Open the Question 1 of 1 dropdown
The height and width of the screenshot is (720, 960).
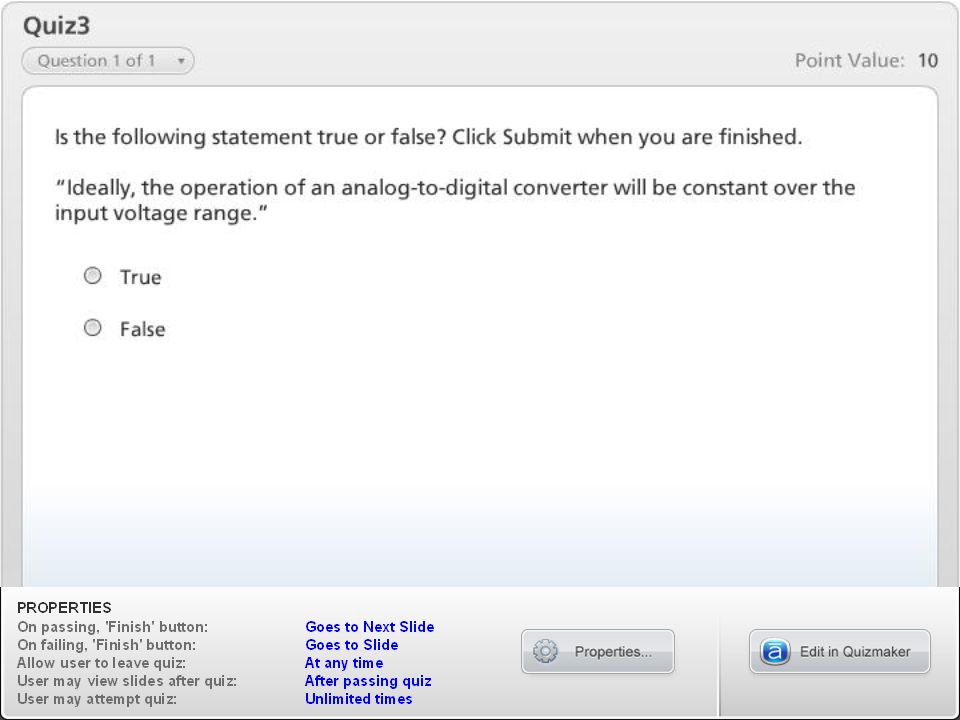tap(108, 61)
